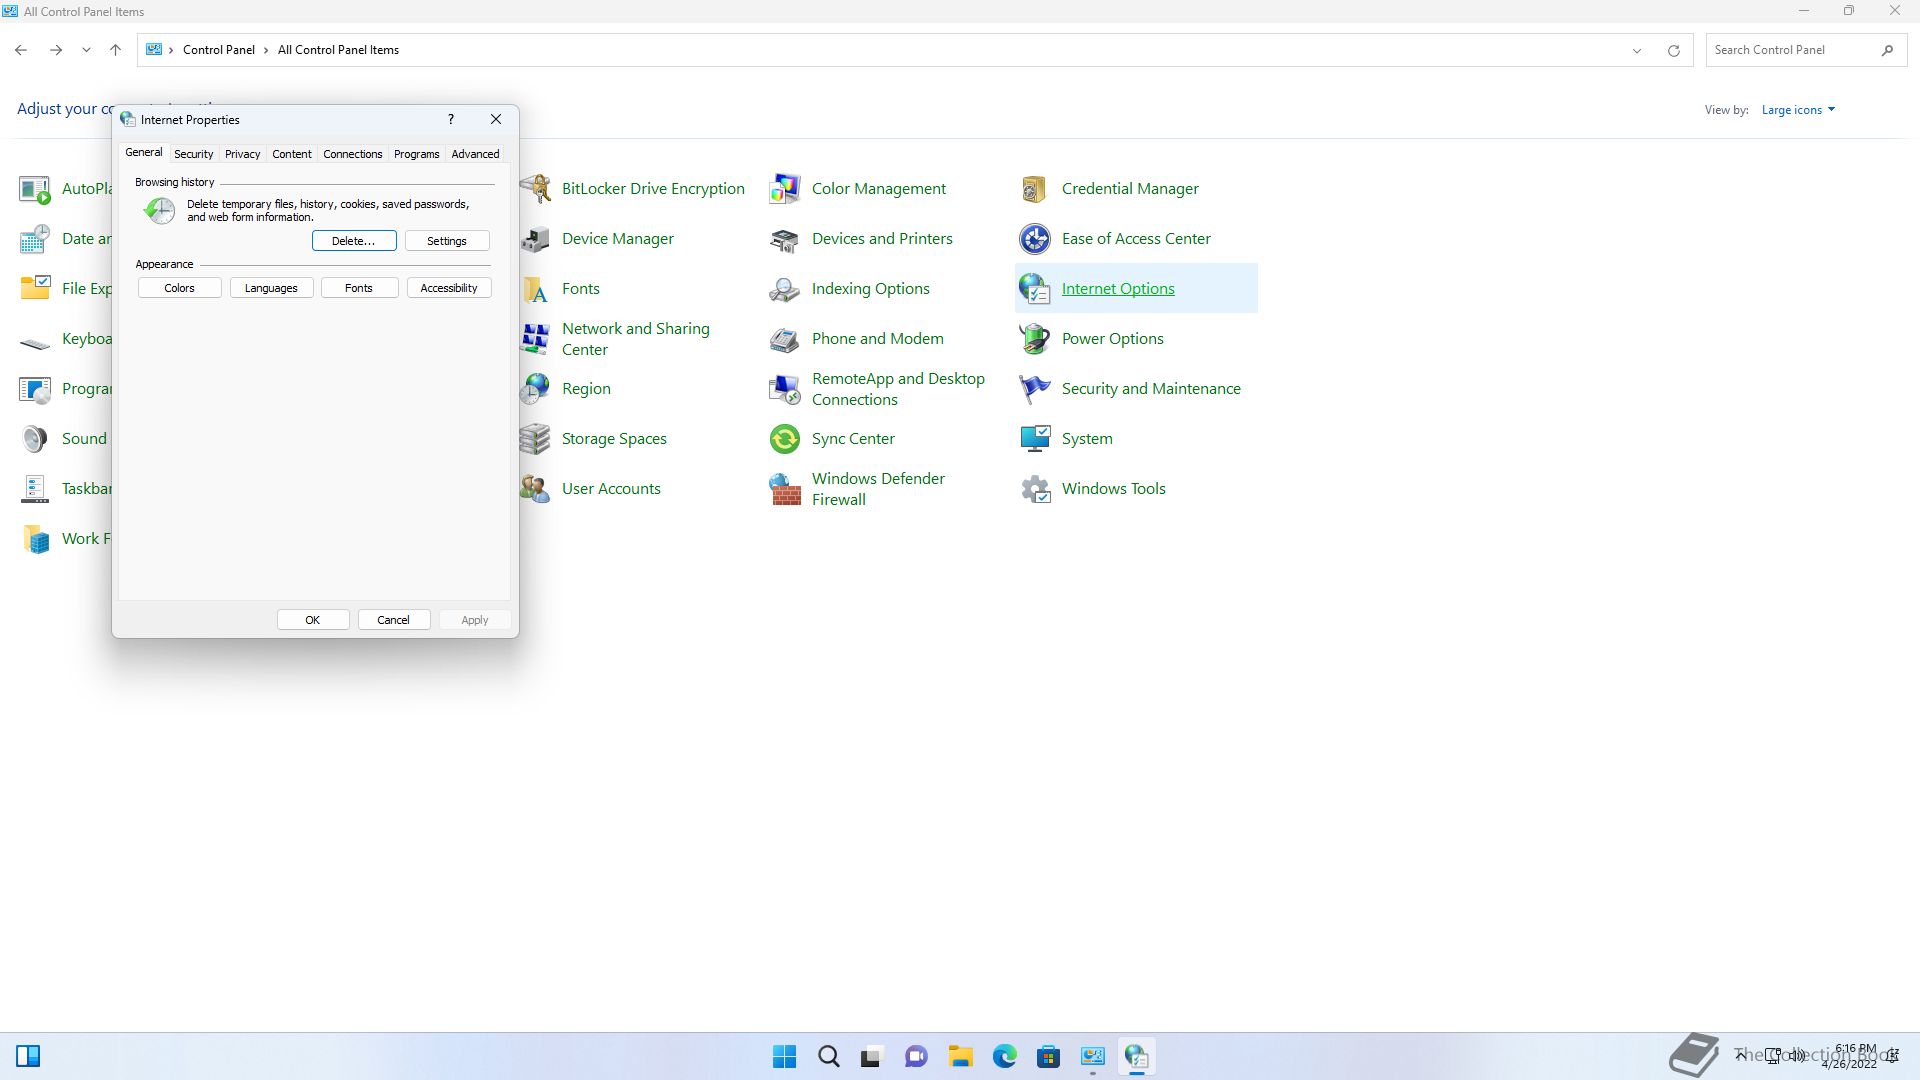Open the Accessibility button

point(449,288)
